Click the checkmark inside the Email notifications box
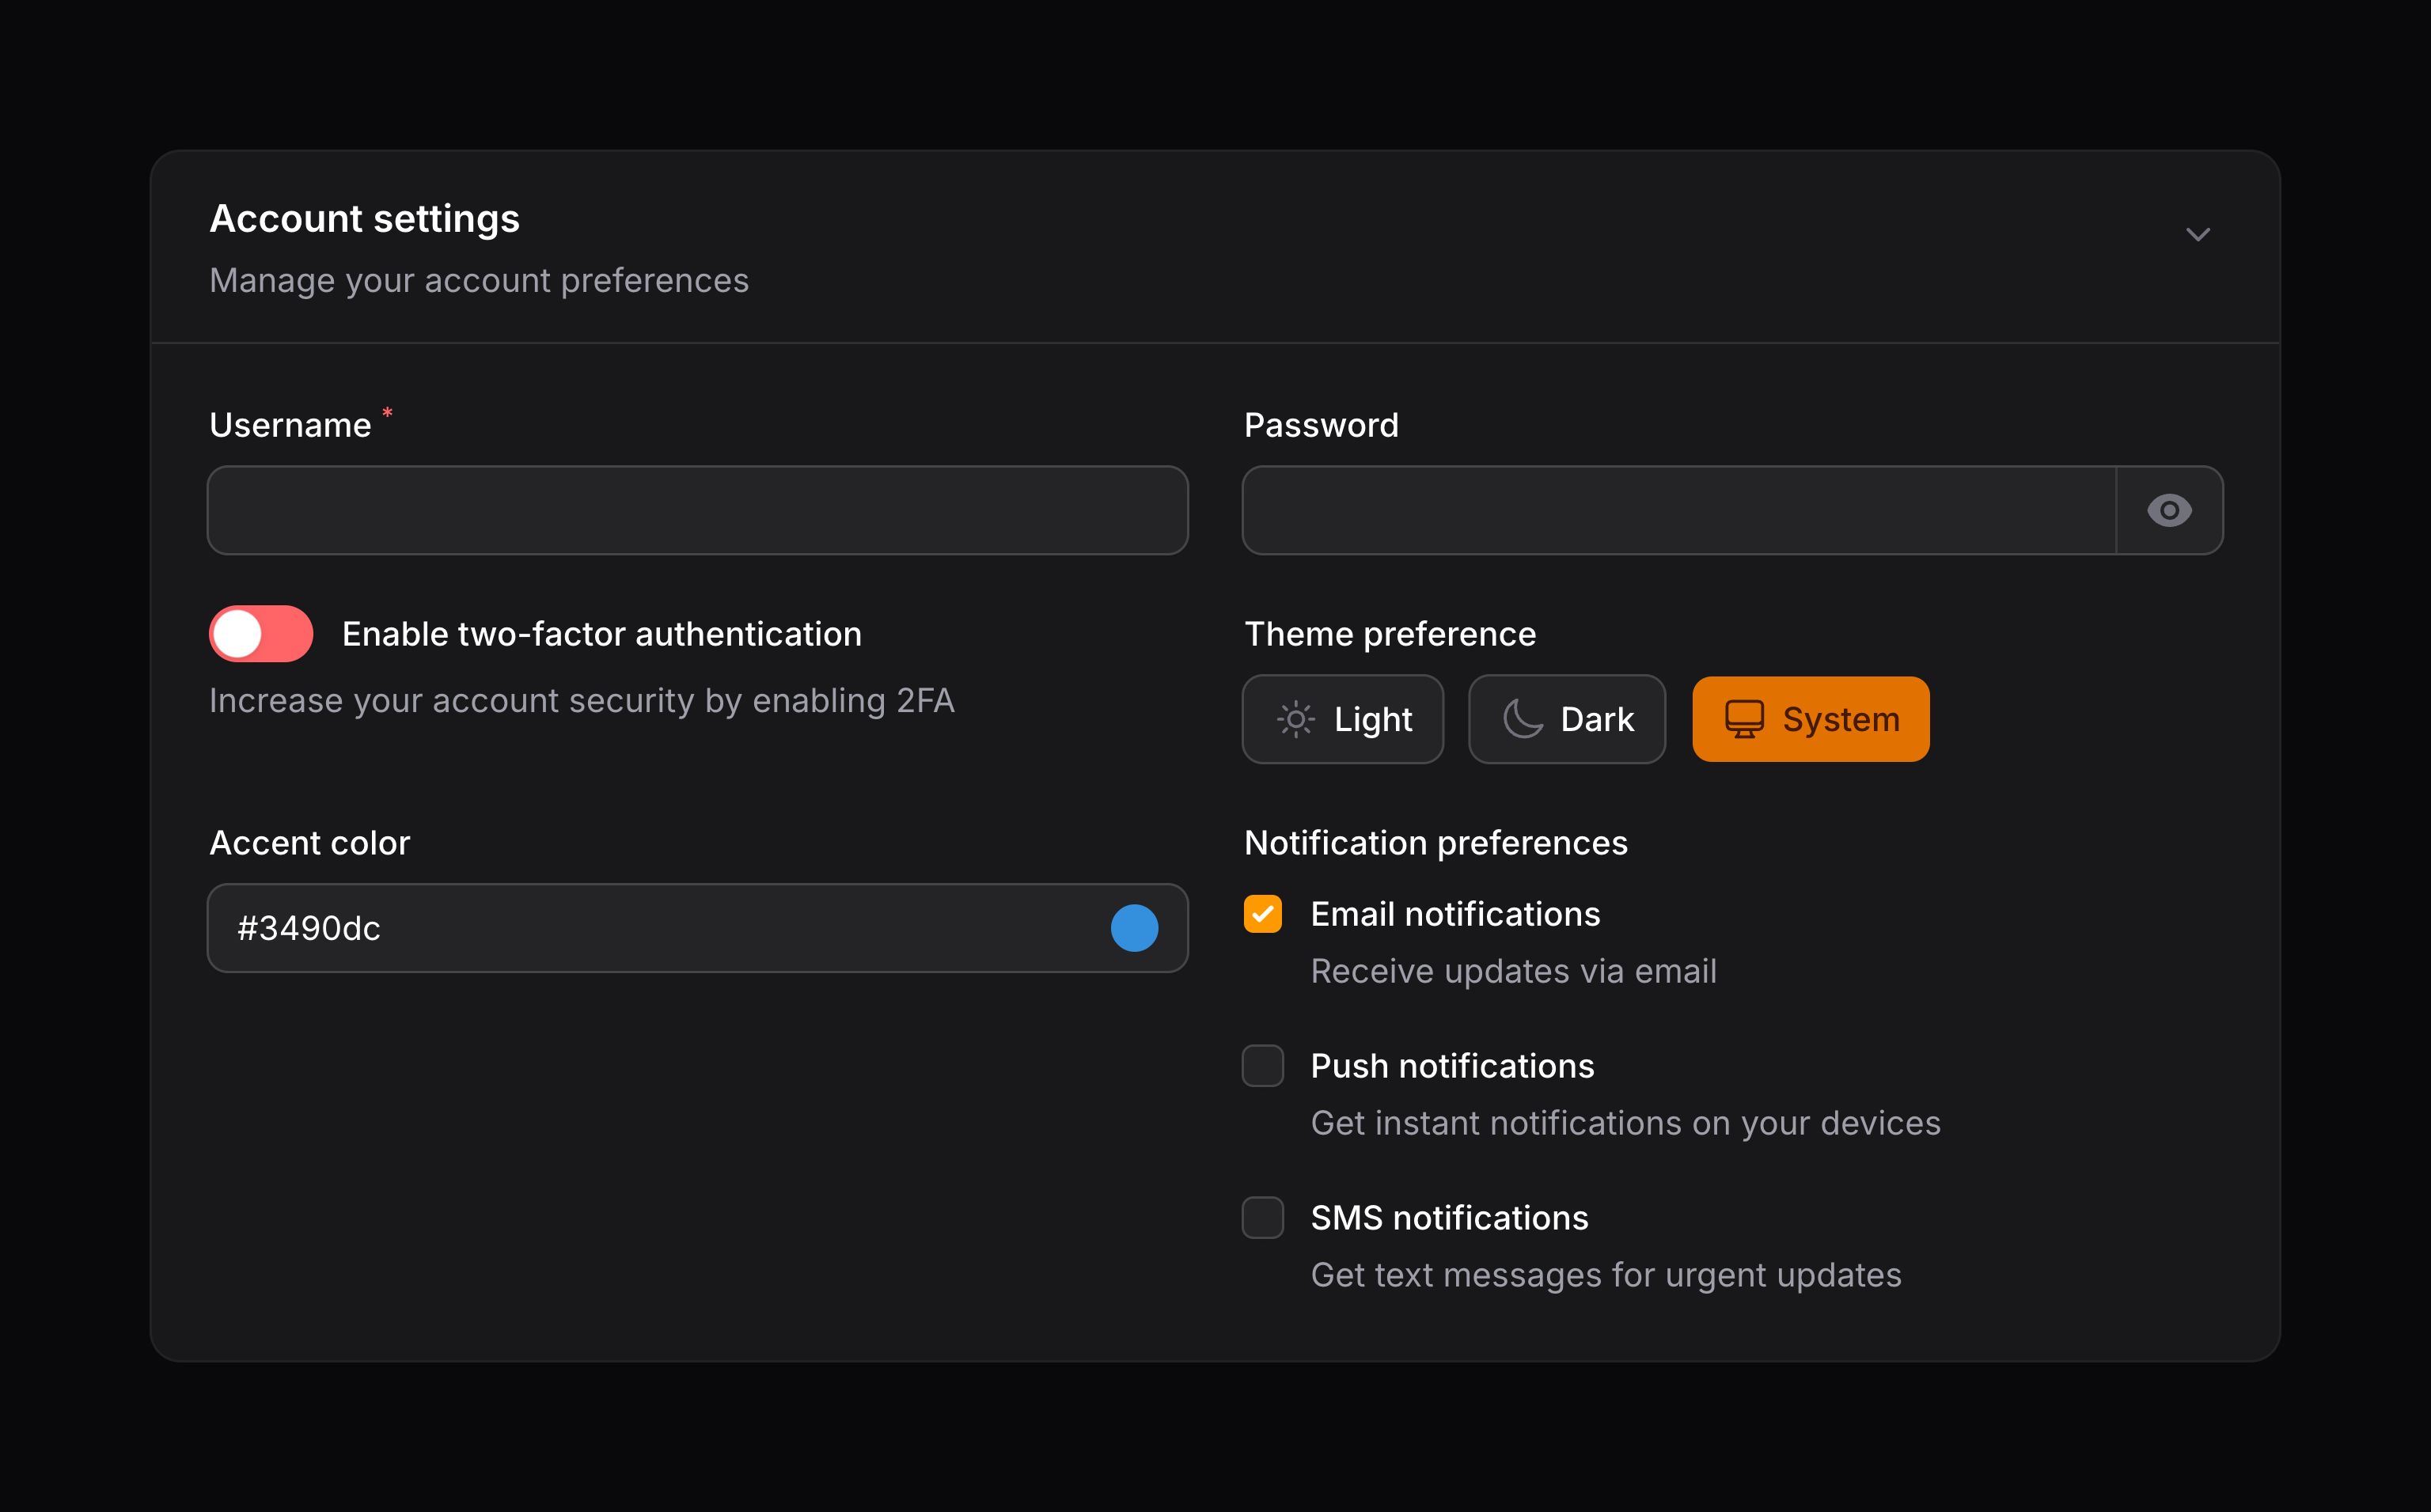This screenshot has width=2431, height=1512. click(x=1262, y=913)
